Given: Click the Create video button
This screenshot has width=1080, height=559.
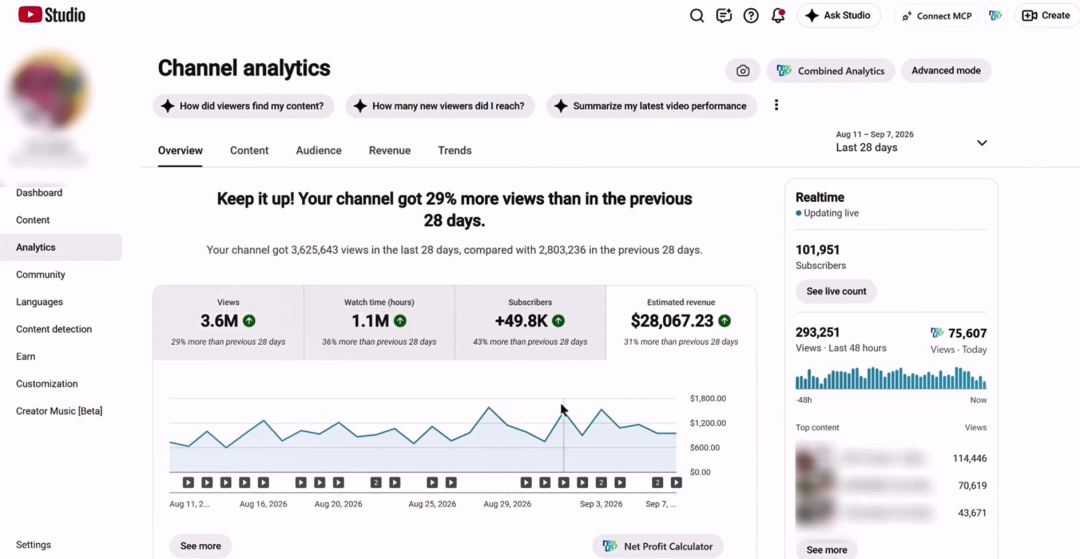Looking at the screenshot, I should point(1046,15).
